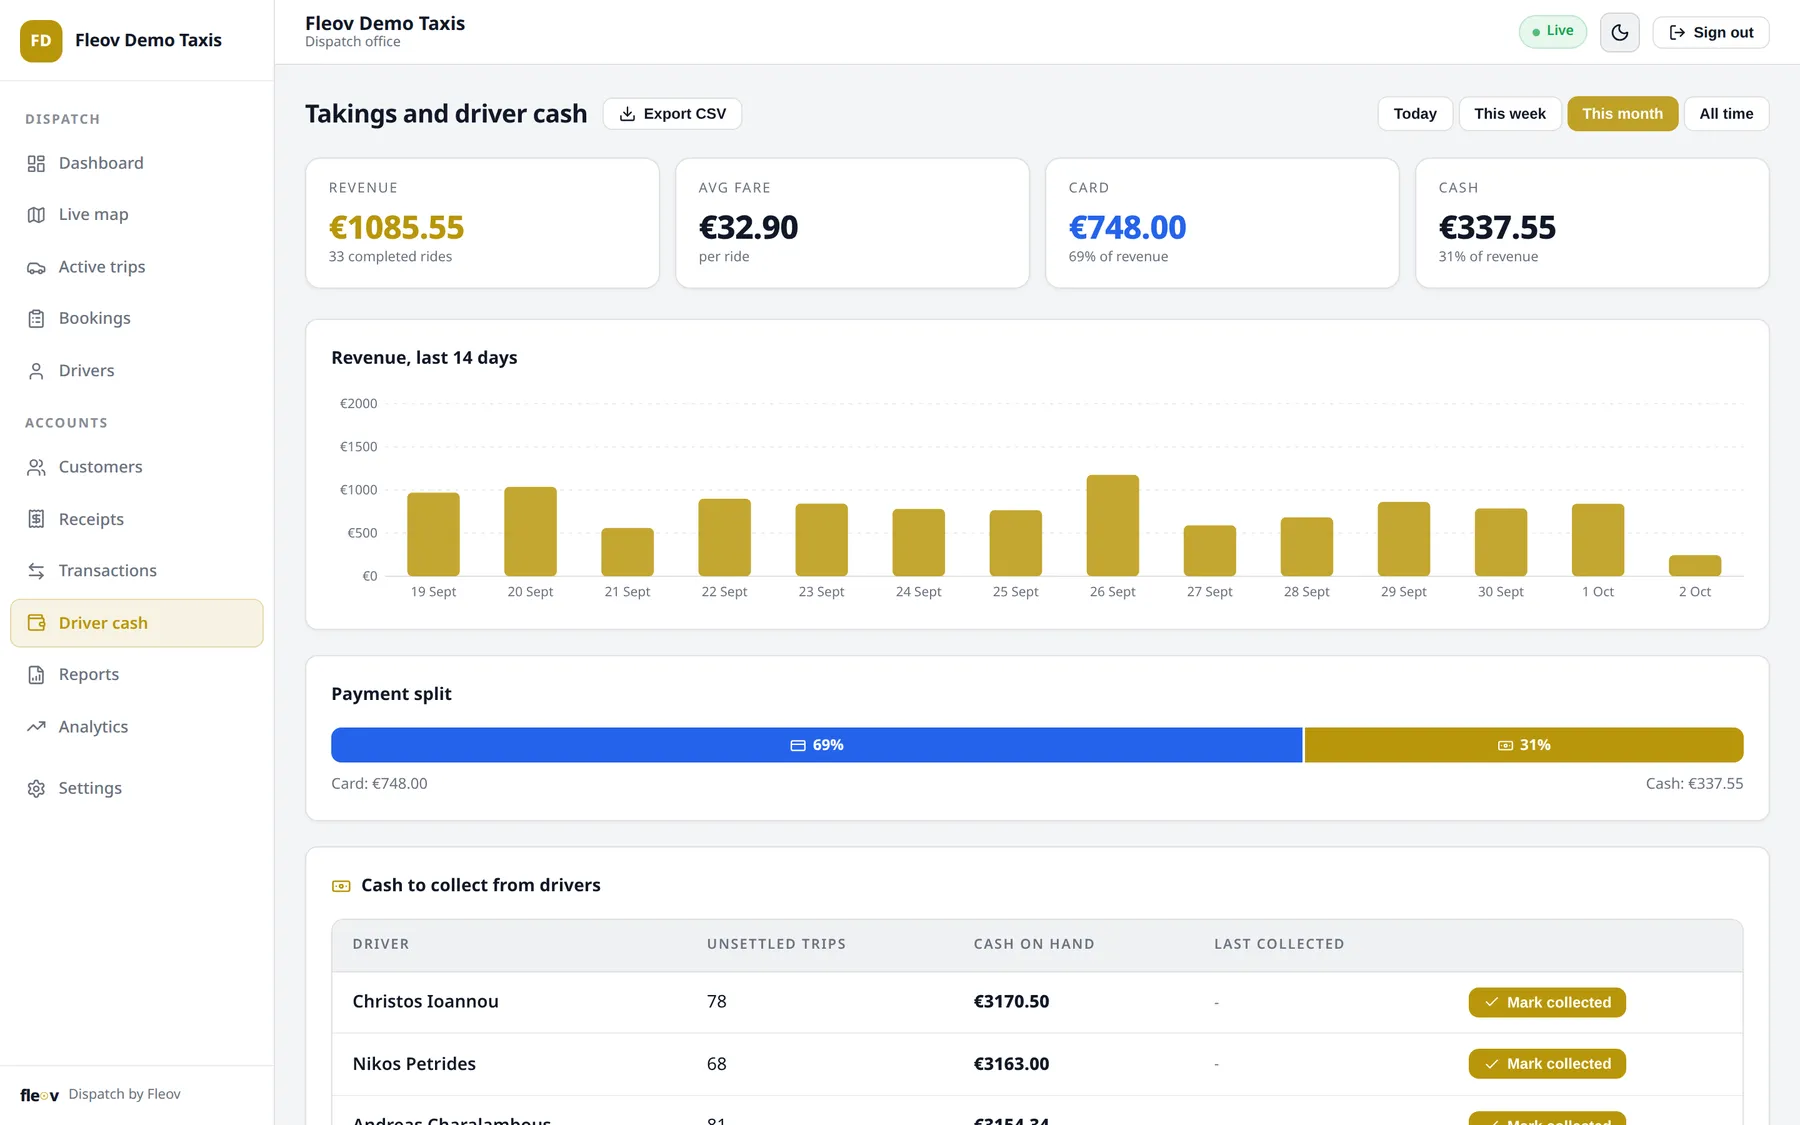The height and width of the screenshot is (1125, 1800).
Task: Click the 2 Oct revenue bar
Action: pyautogui.click(x=1695, y=566)
